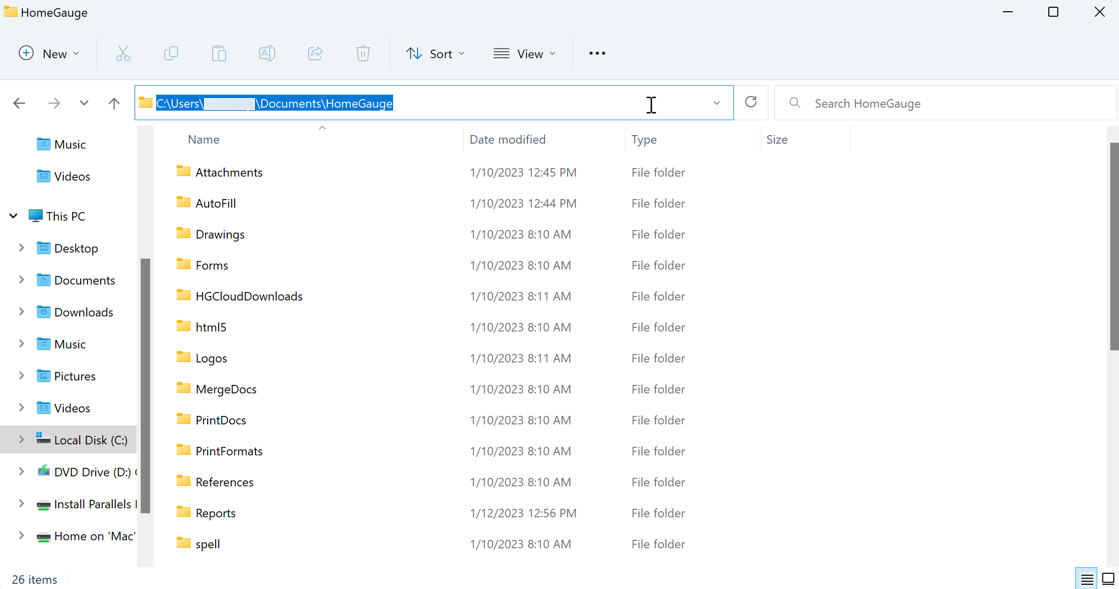
Task: Expand the Local Disk (C:) tree node
Action: click(x=21, y=440)
